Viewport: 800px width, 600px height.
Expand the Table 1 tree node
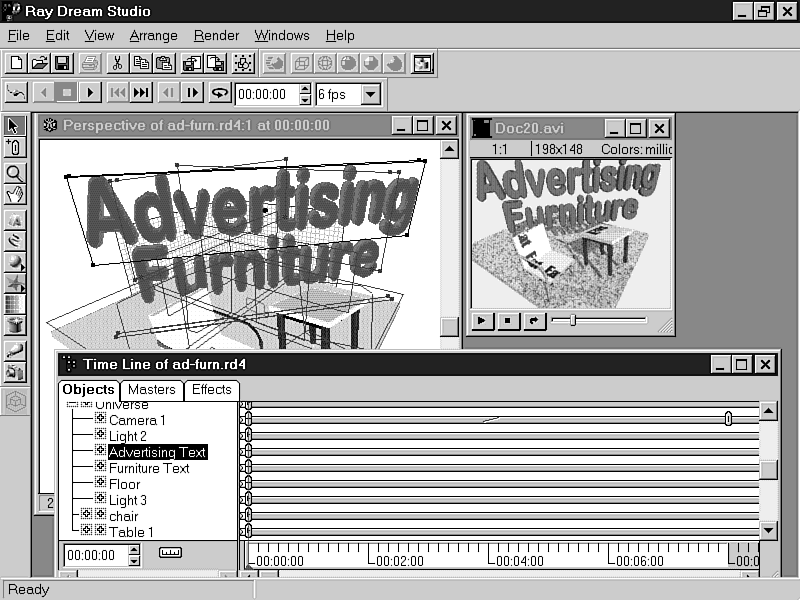coord(86,531)
